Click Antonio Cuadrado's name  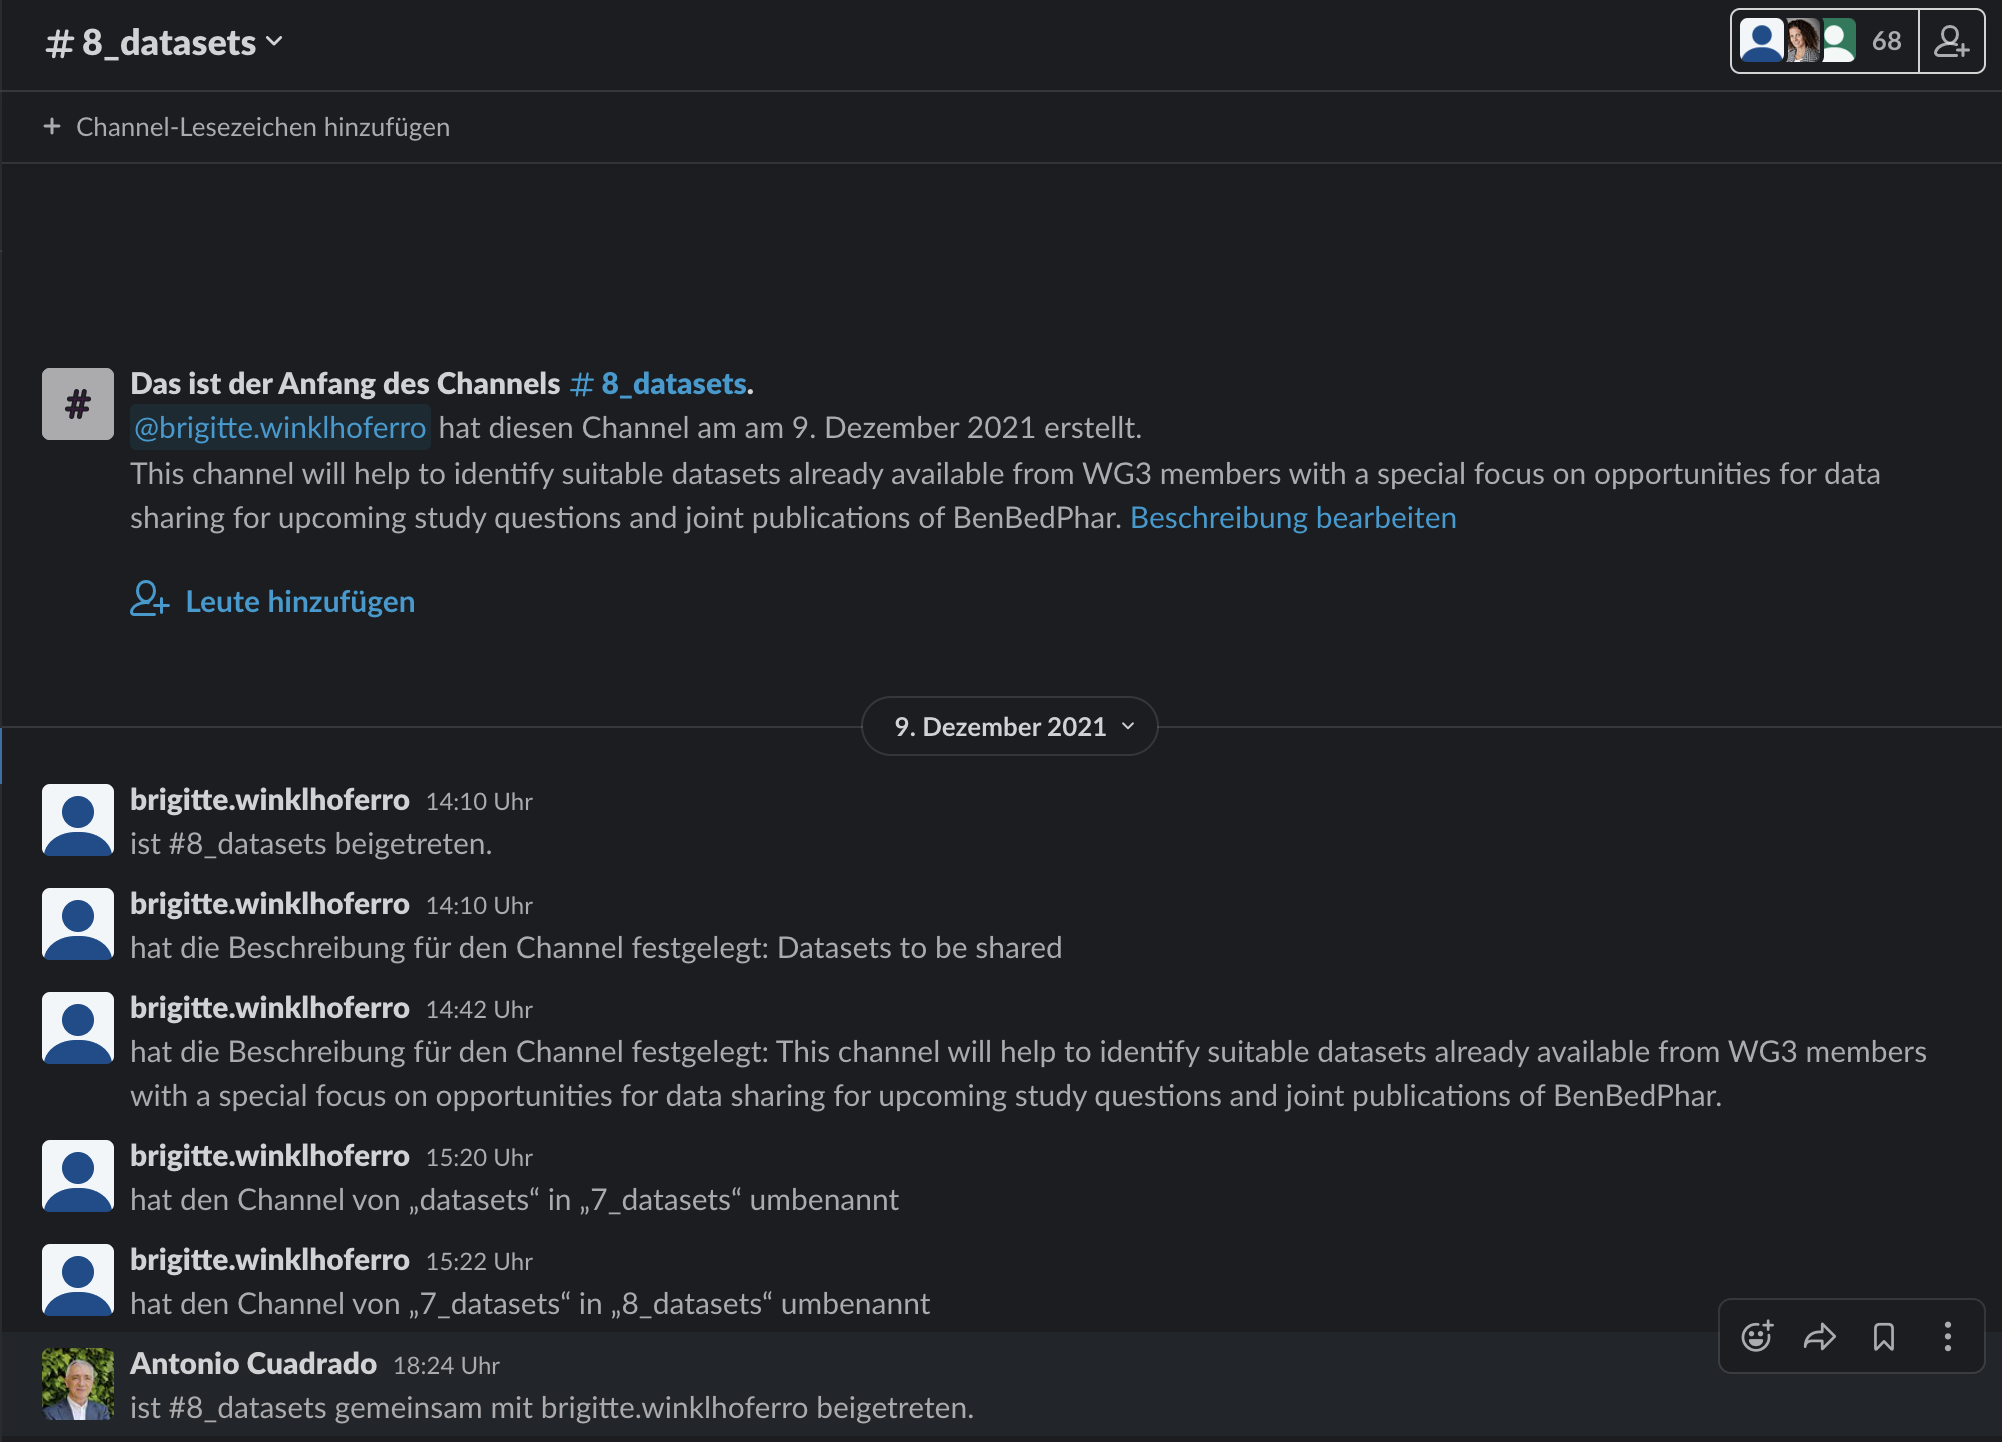(253, 1364)
